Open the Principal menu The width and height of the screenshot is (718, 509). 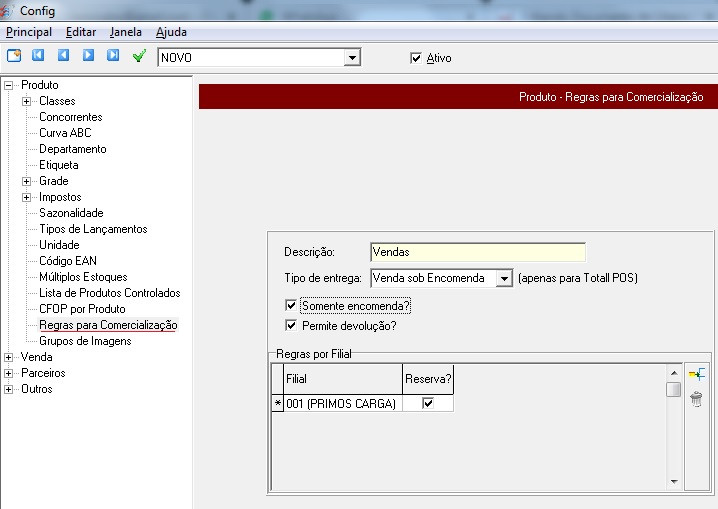(28, 32)
